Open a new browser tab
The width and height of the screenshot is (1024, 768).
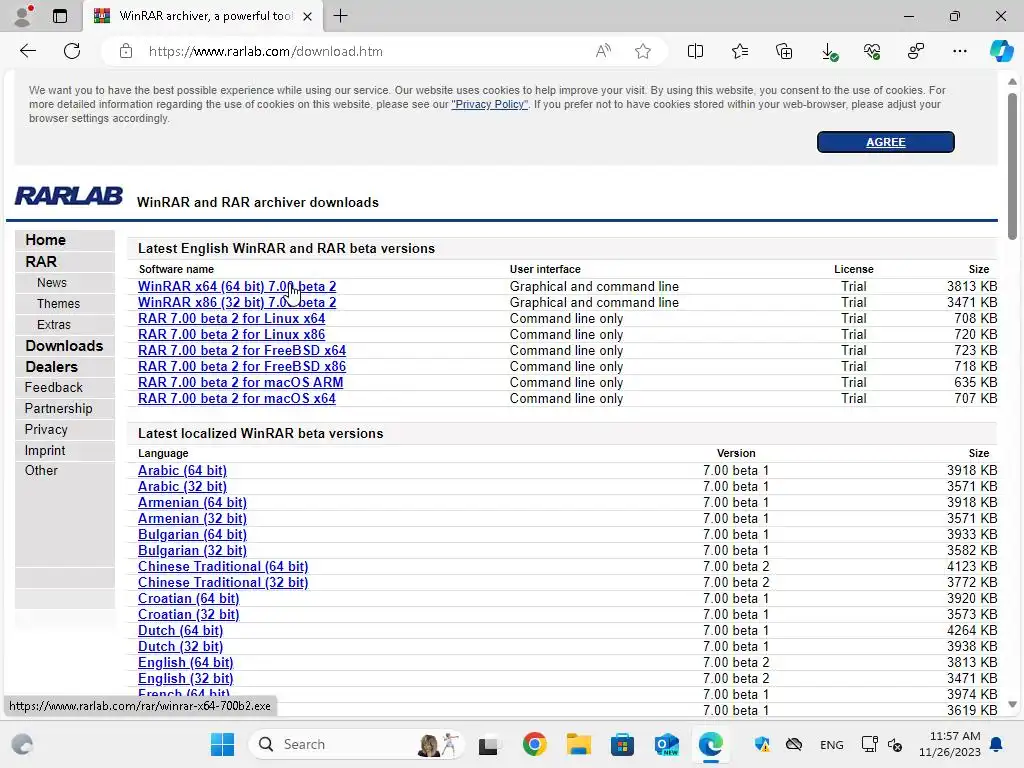click(340, 16)
